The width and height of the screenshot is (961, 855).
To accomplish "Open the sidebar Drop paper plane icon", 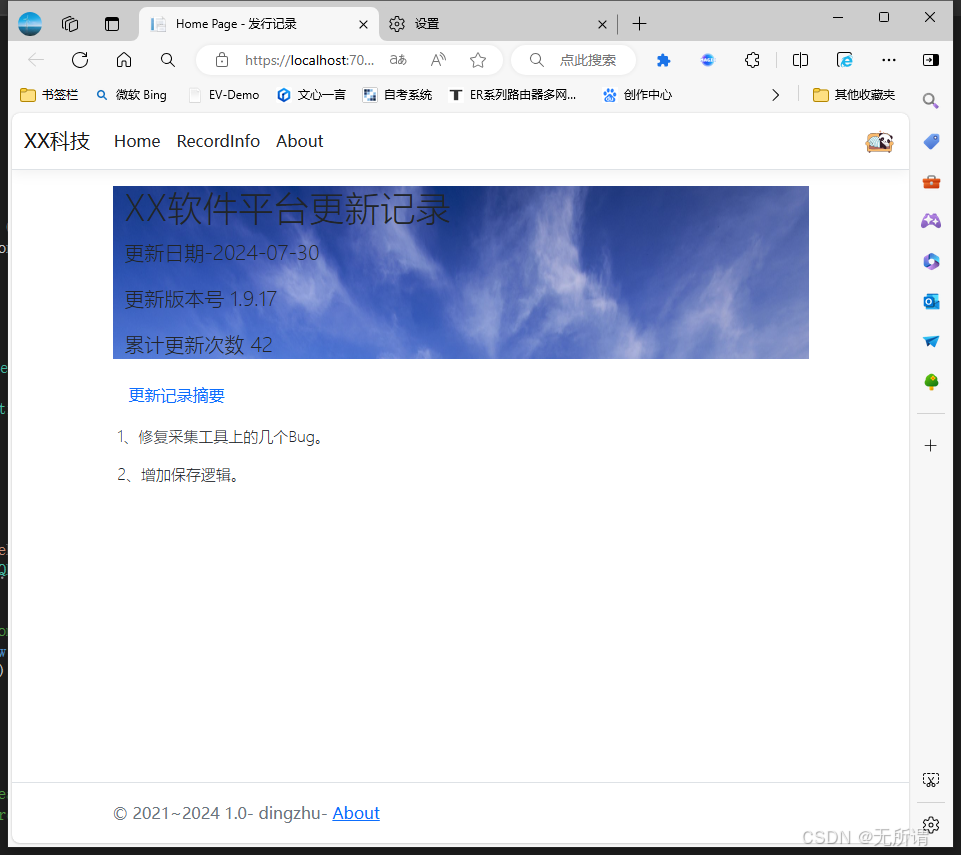I will pos(931,341).
